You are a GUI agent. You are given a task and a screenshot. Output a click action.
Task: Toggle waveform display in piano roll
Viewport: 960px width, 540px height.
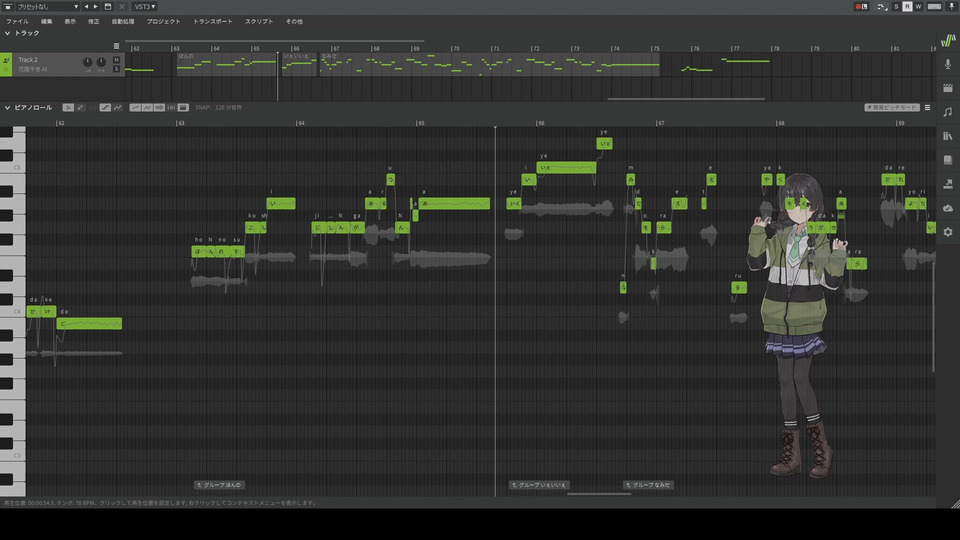pyautogui.click(x=159, y=108)
